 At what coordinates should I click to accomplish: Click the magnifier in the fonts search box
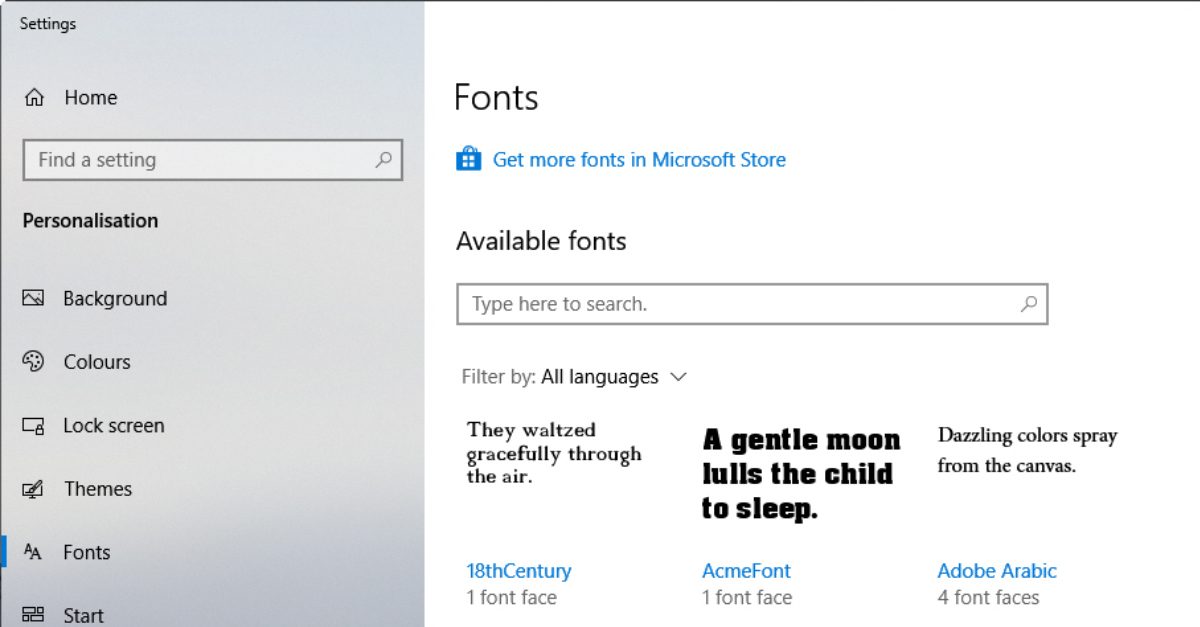coord(1028,304)
